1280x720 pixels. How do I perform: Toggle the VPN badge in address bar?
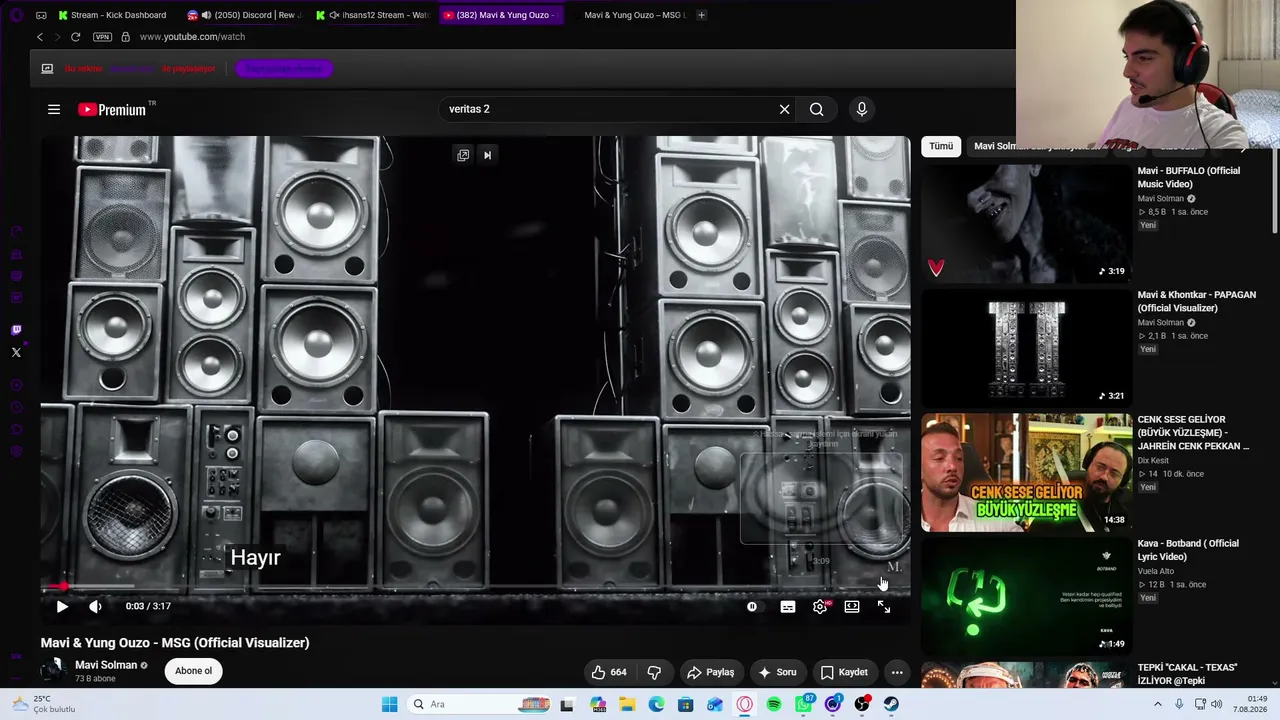102,37
